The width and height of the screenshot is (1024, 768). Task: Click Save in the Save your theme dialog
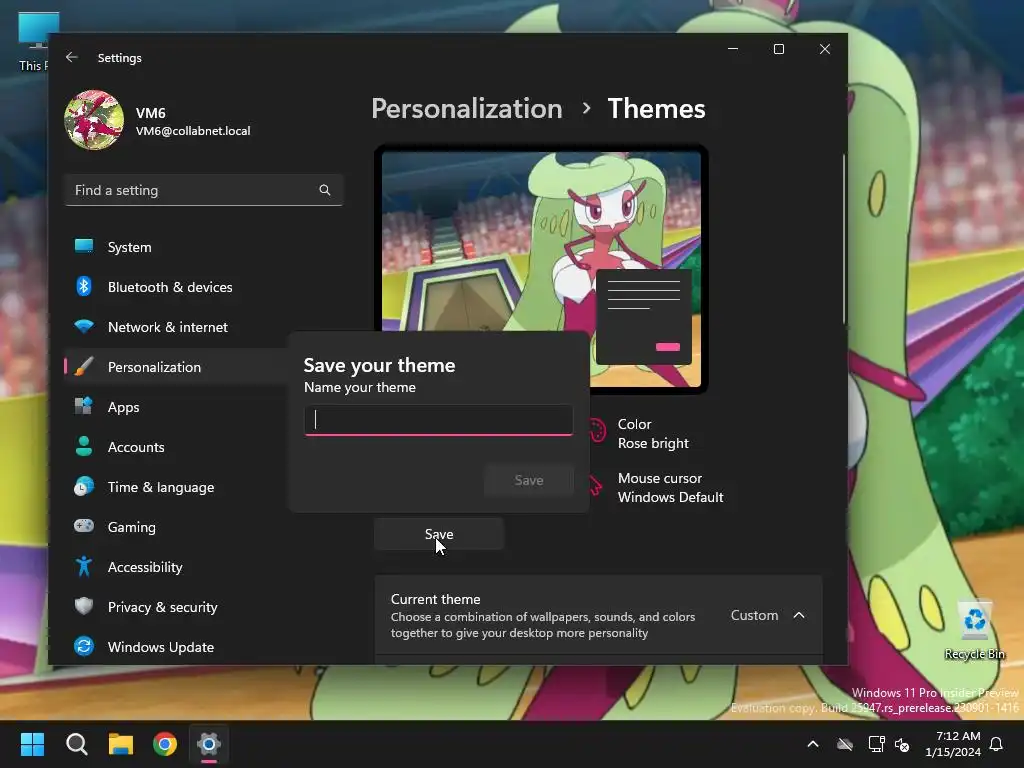coord(529,480)
